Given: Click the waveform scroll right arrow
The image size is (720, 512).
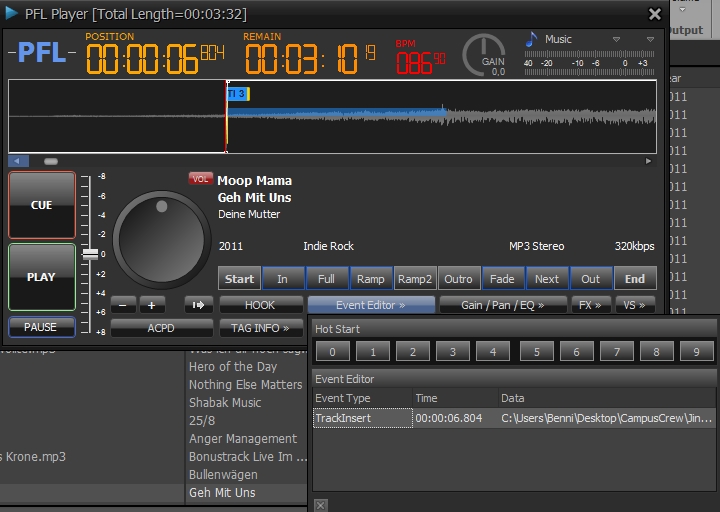Looking at the screenshot, I should [648, 161].
